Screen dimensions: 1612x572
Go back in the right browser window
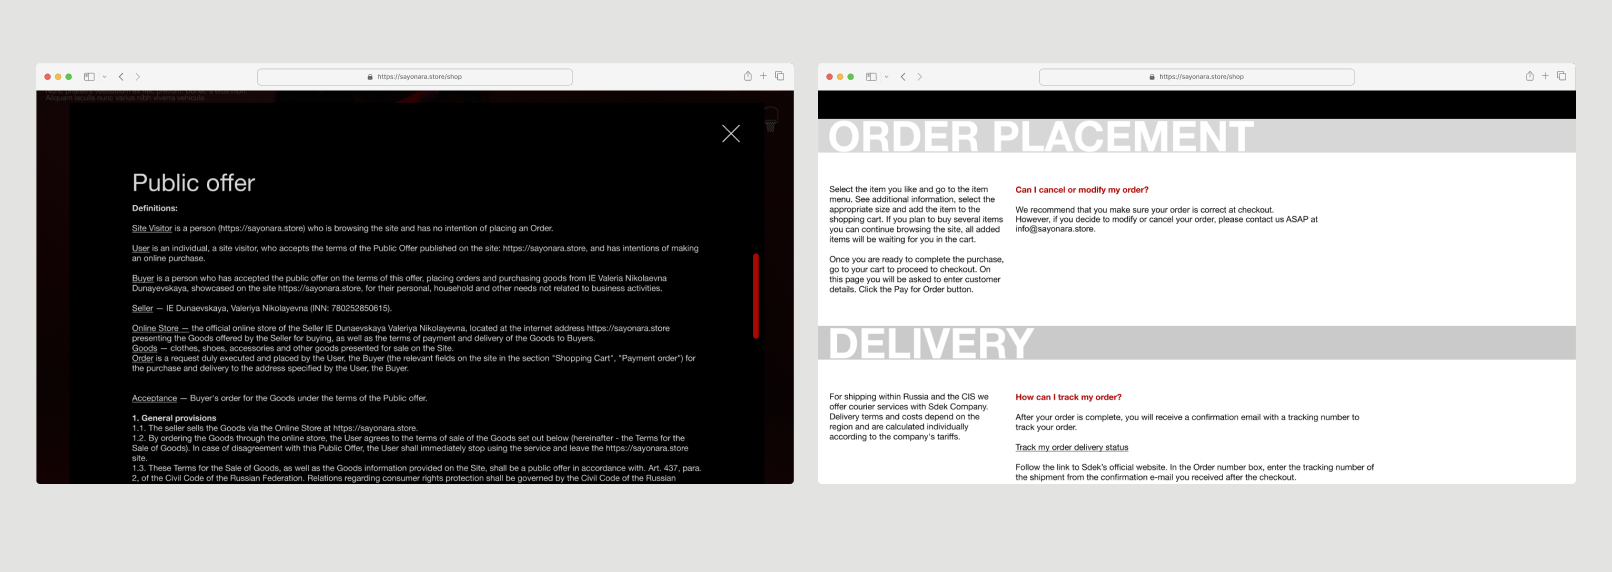903,77
